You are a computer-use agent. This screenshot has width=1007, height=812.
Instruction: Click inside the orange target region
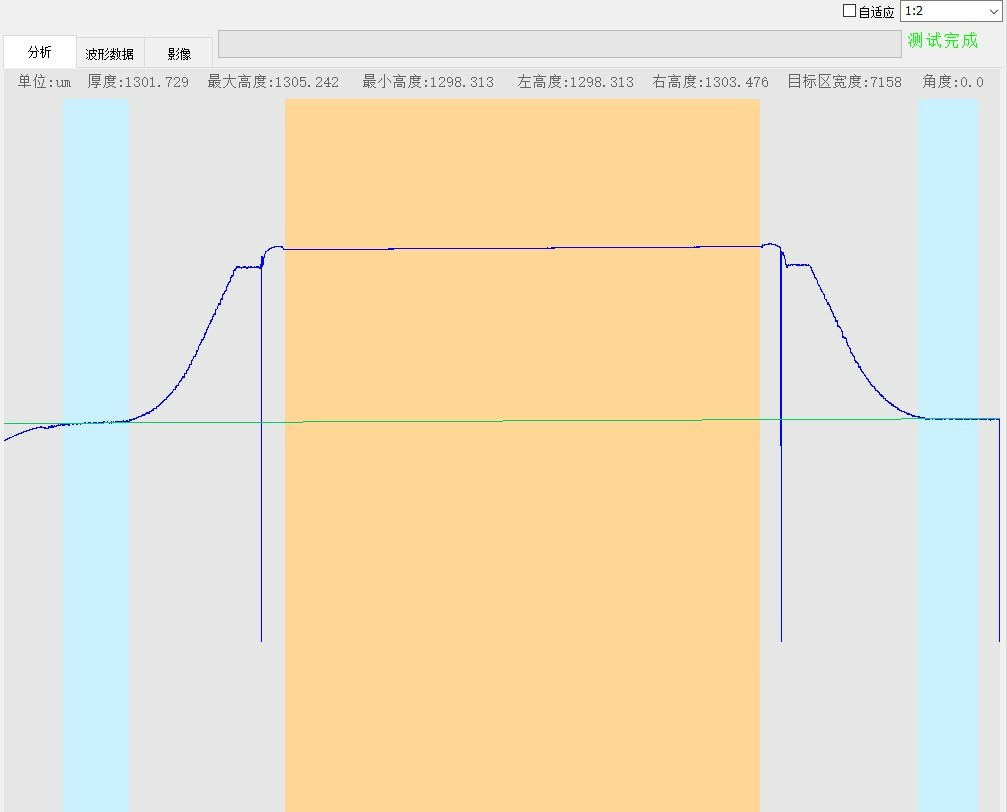[x=522, y=550]
